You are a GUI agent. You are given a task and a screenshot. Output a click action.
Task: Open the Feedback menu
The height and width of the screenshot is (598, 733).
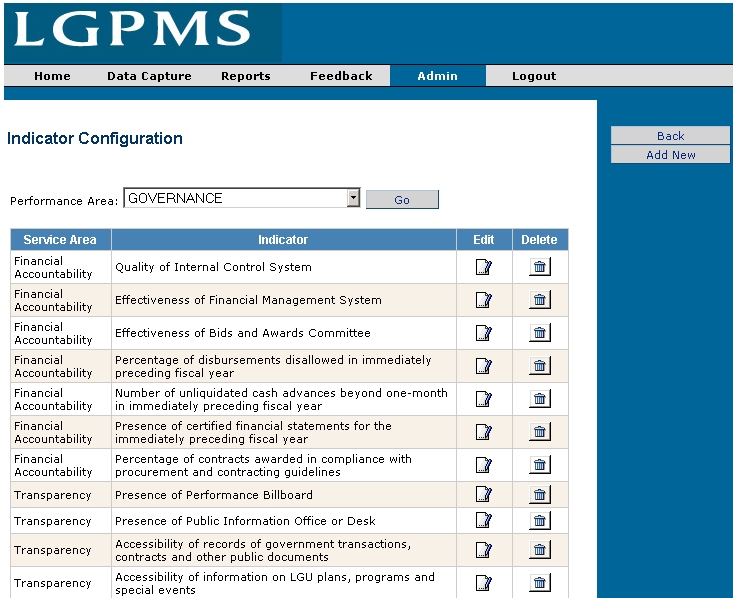(341, 76)
